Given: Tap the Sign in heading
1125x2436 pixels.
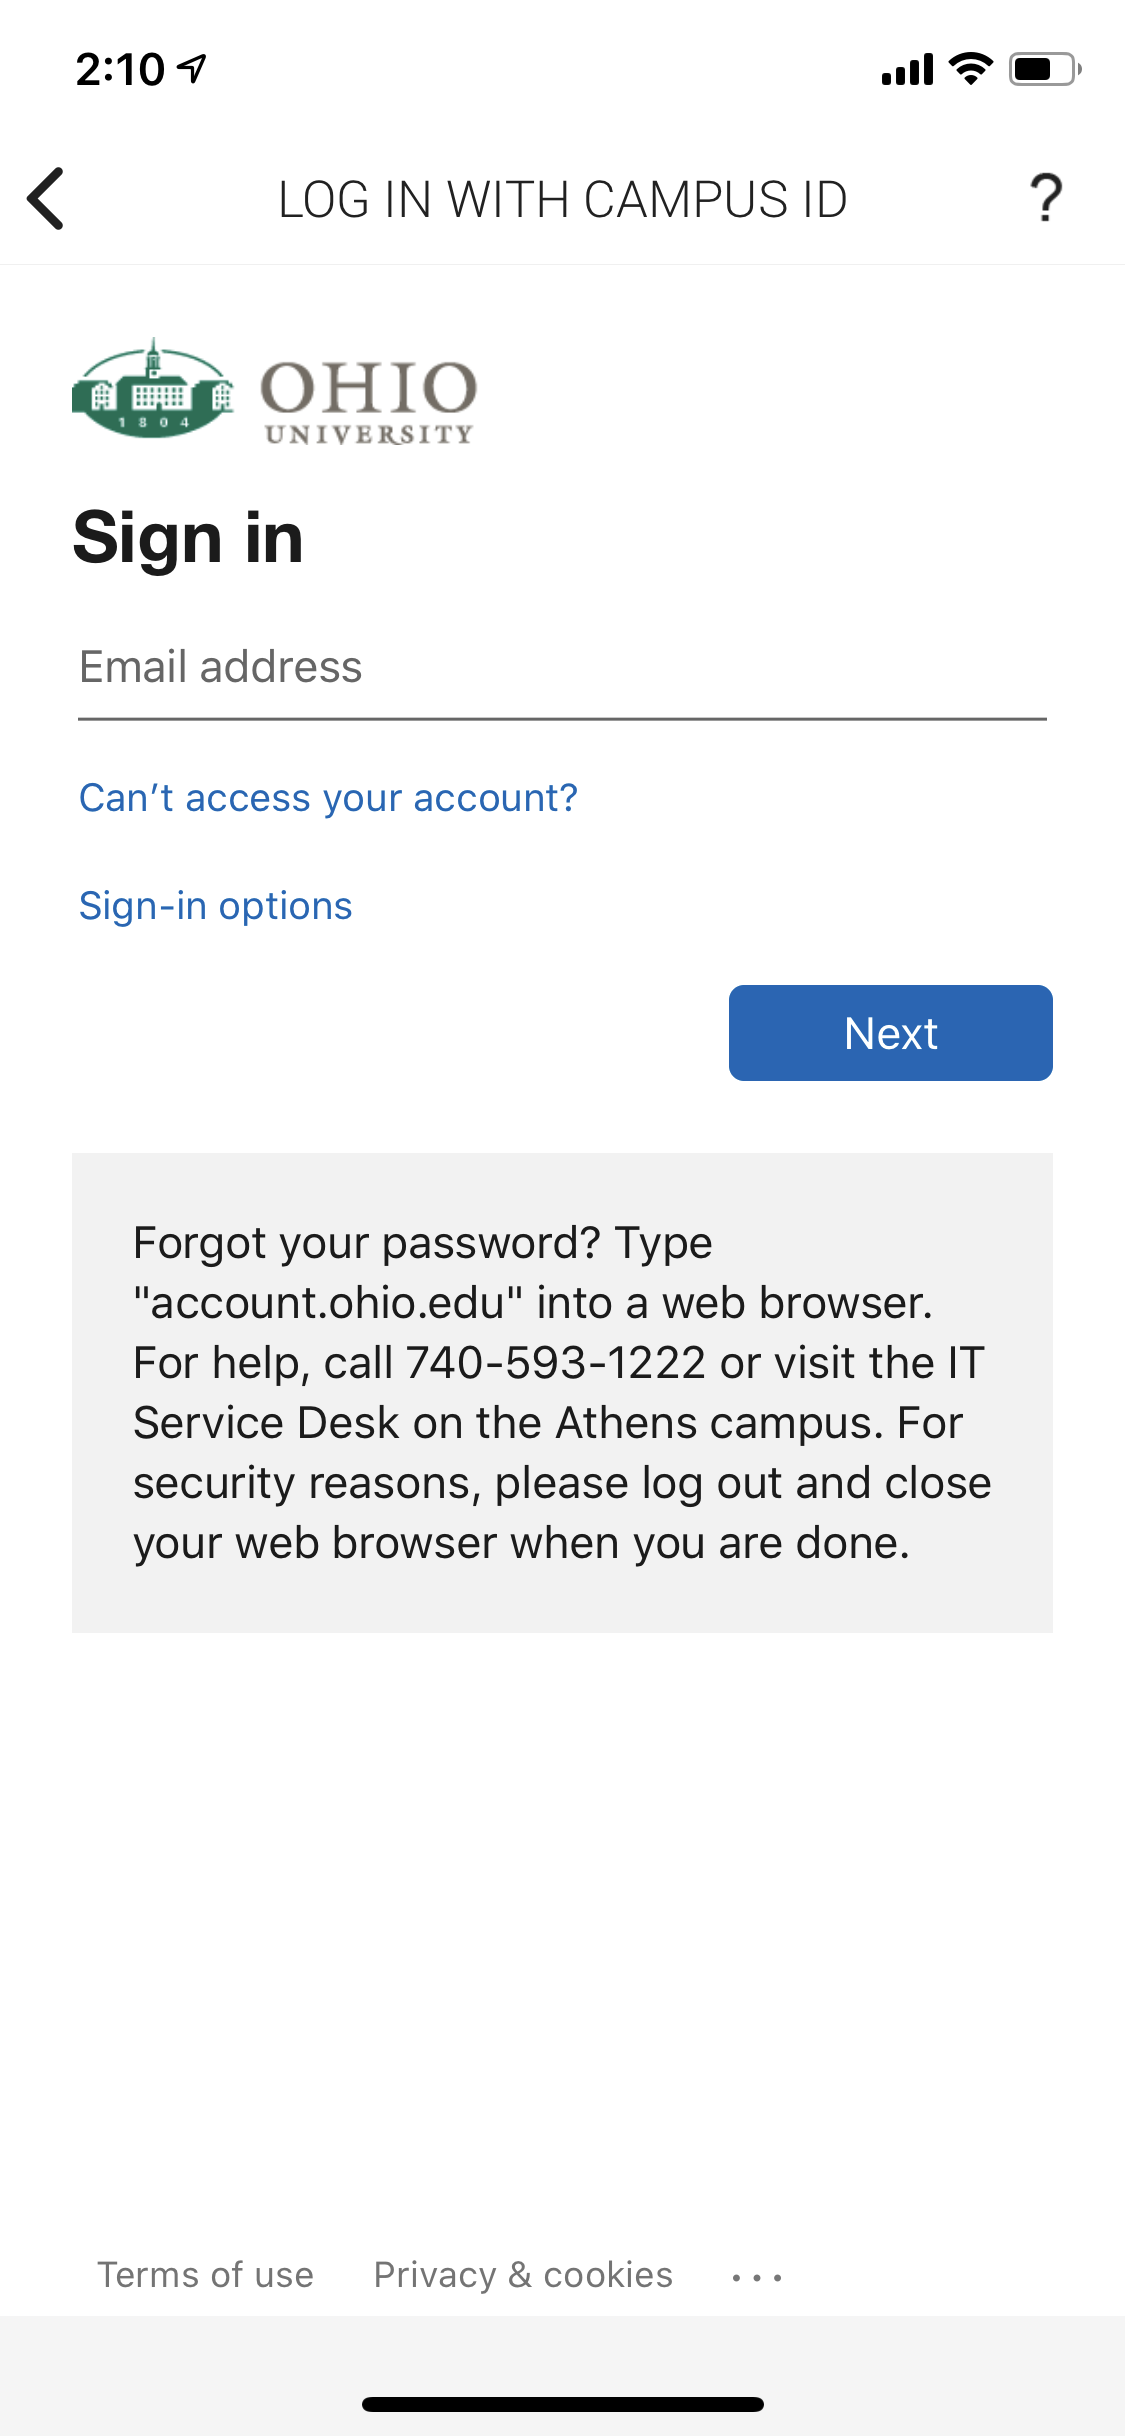Looking at the screenshot, I should click(x=188, y=538).
